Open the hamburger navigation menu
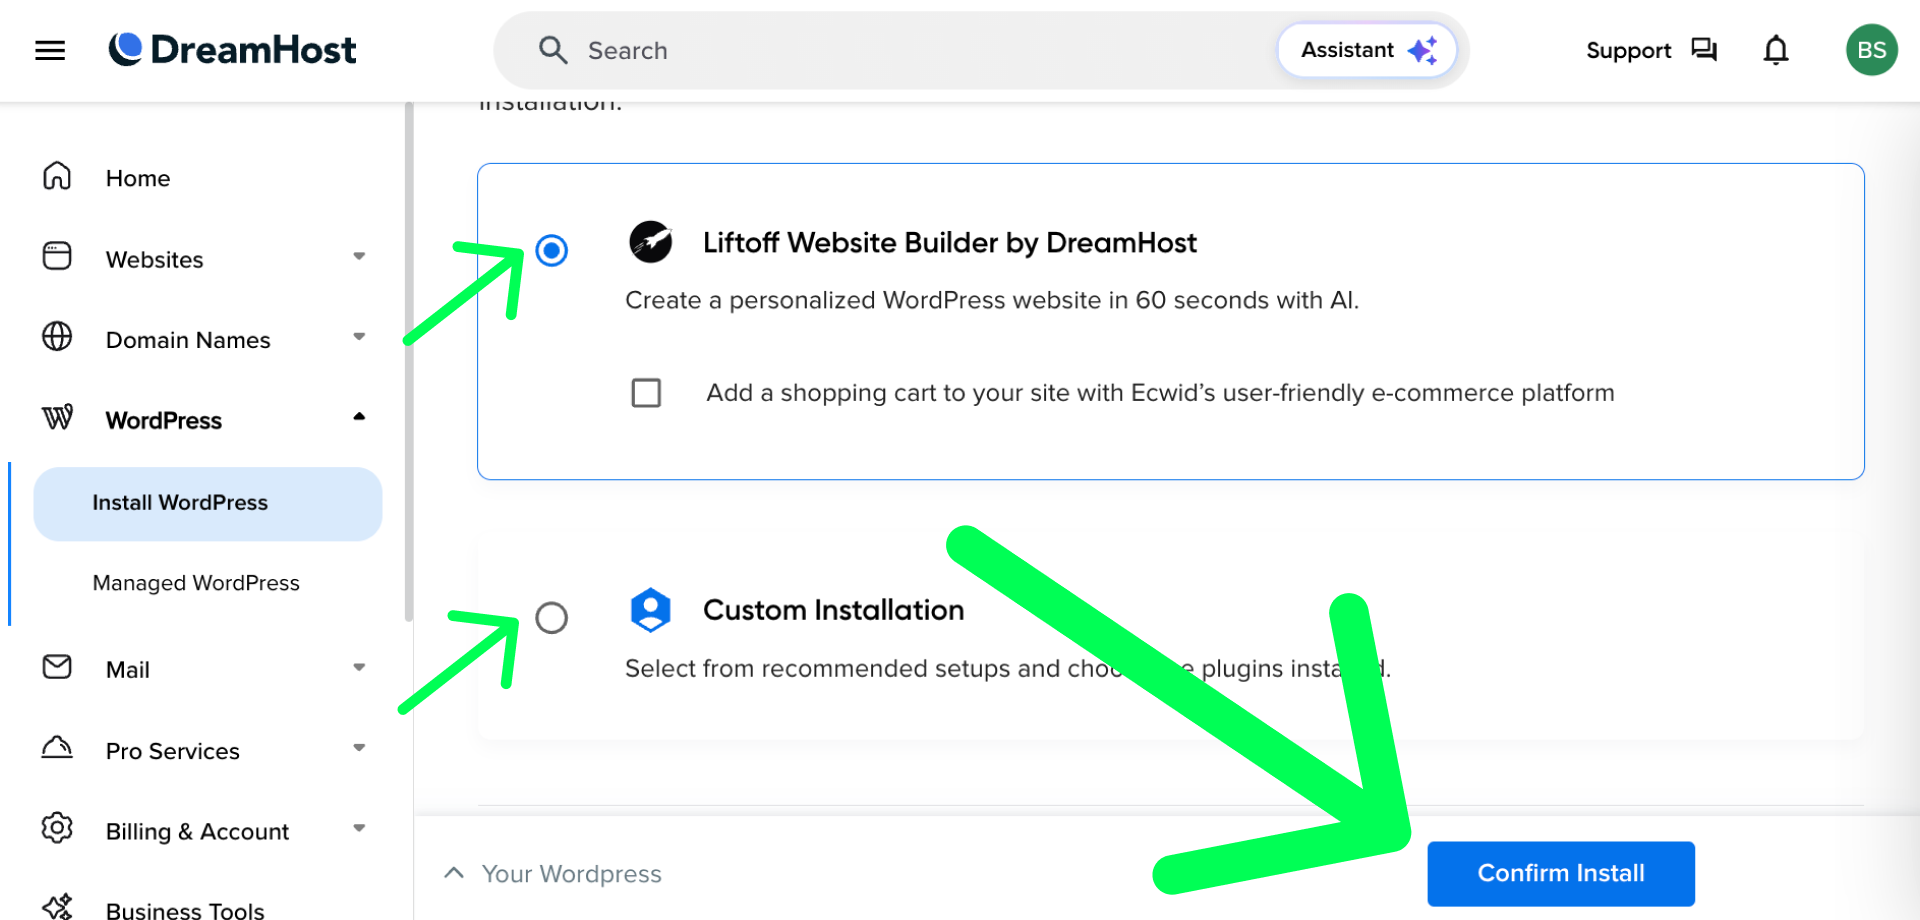 click(x=50, y=50)
